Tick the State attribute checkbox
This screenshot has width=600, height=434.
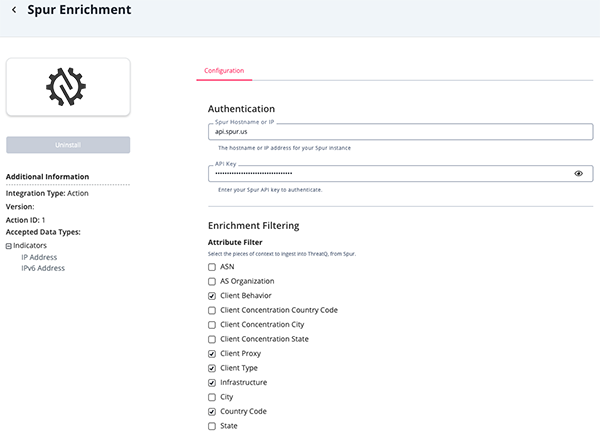[212, 426]
